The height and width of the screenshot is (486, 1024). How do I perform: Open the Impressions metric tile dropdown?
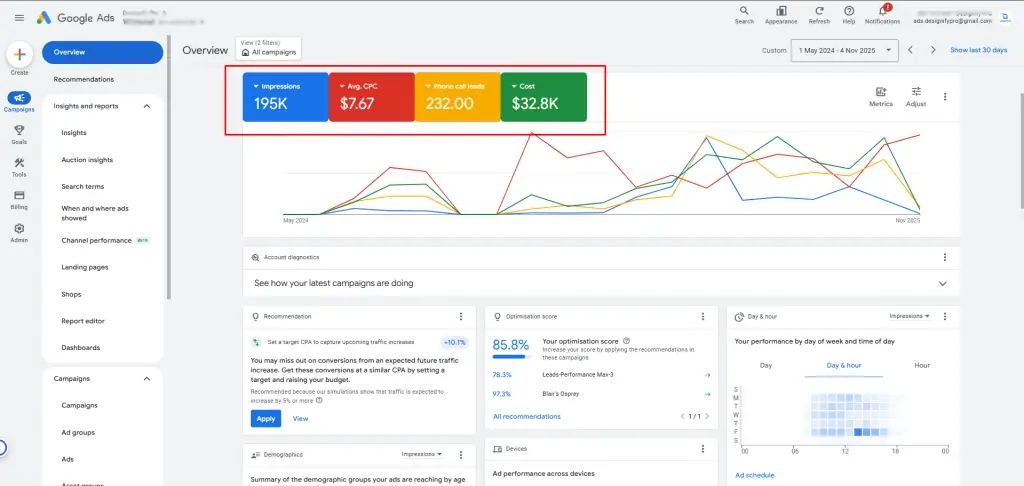(x=257, y=86)
